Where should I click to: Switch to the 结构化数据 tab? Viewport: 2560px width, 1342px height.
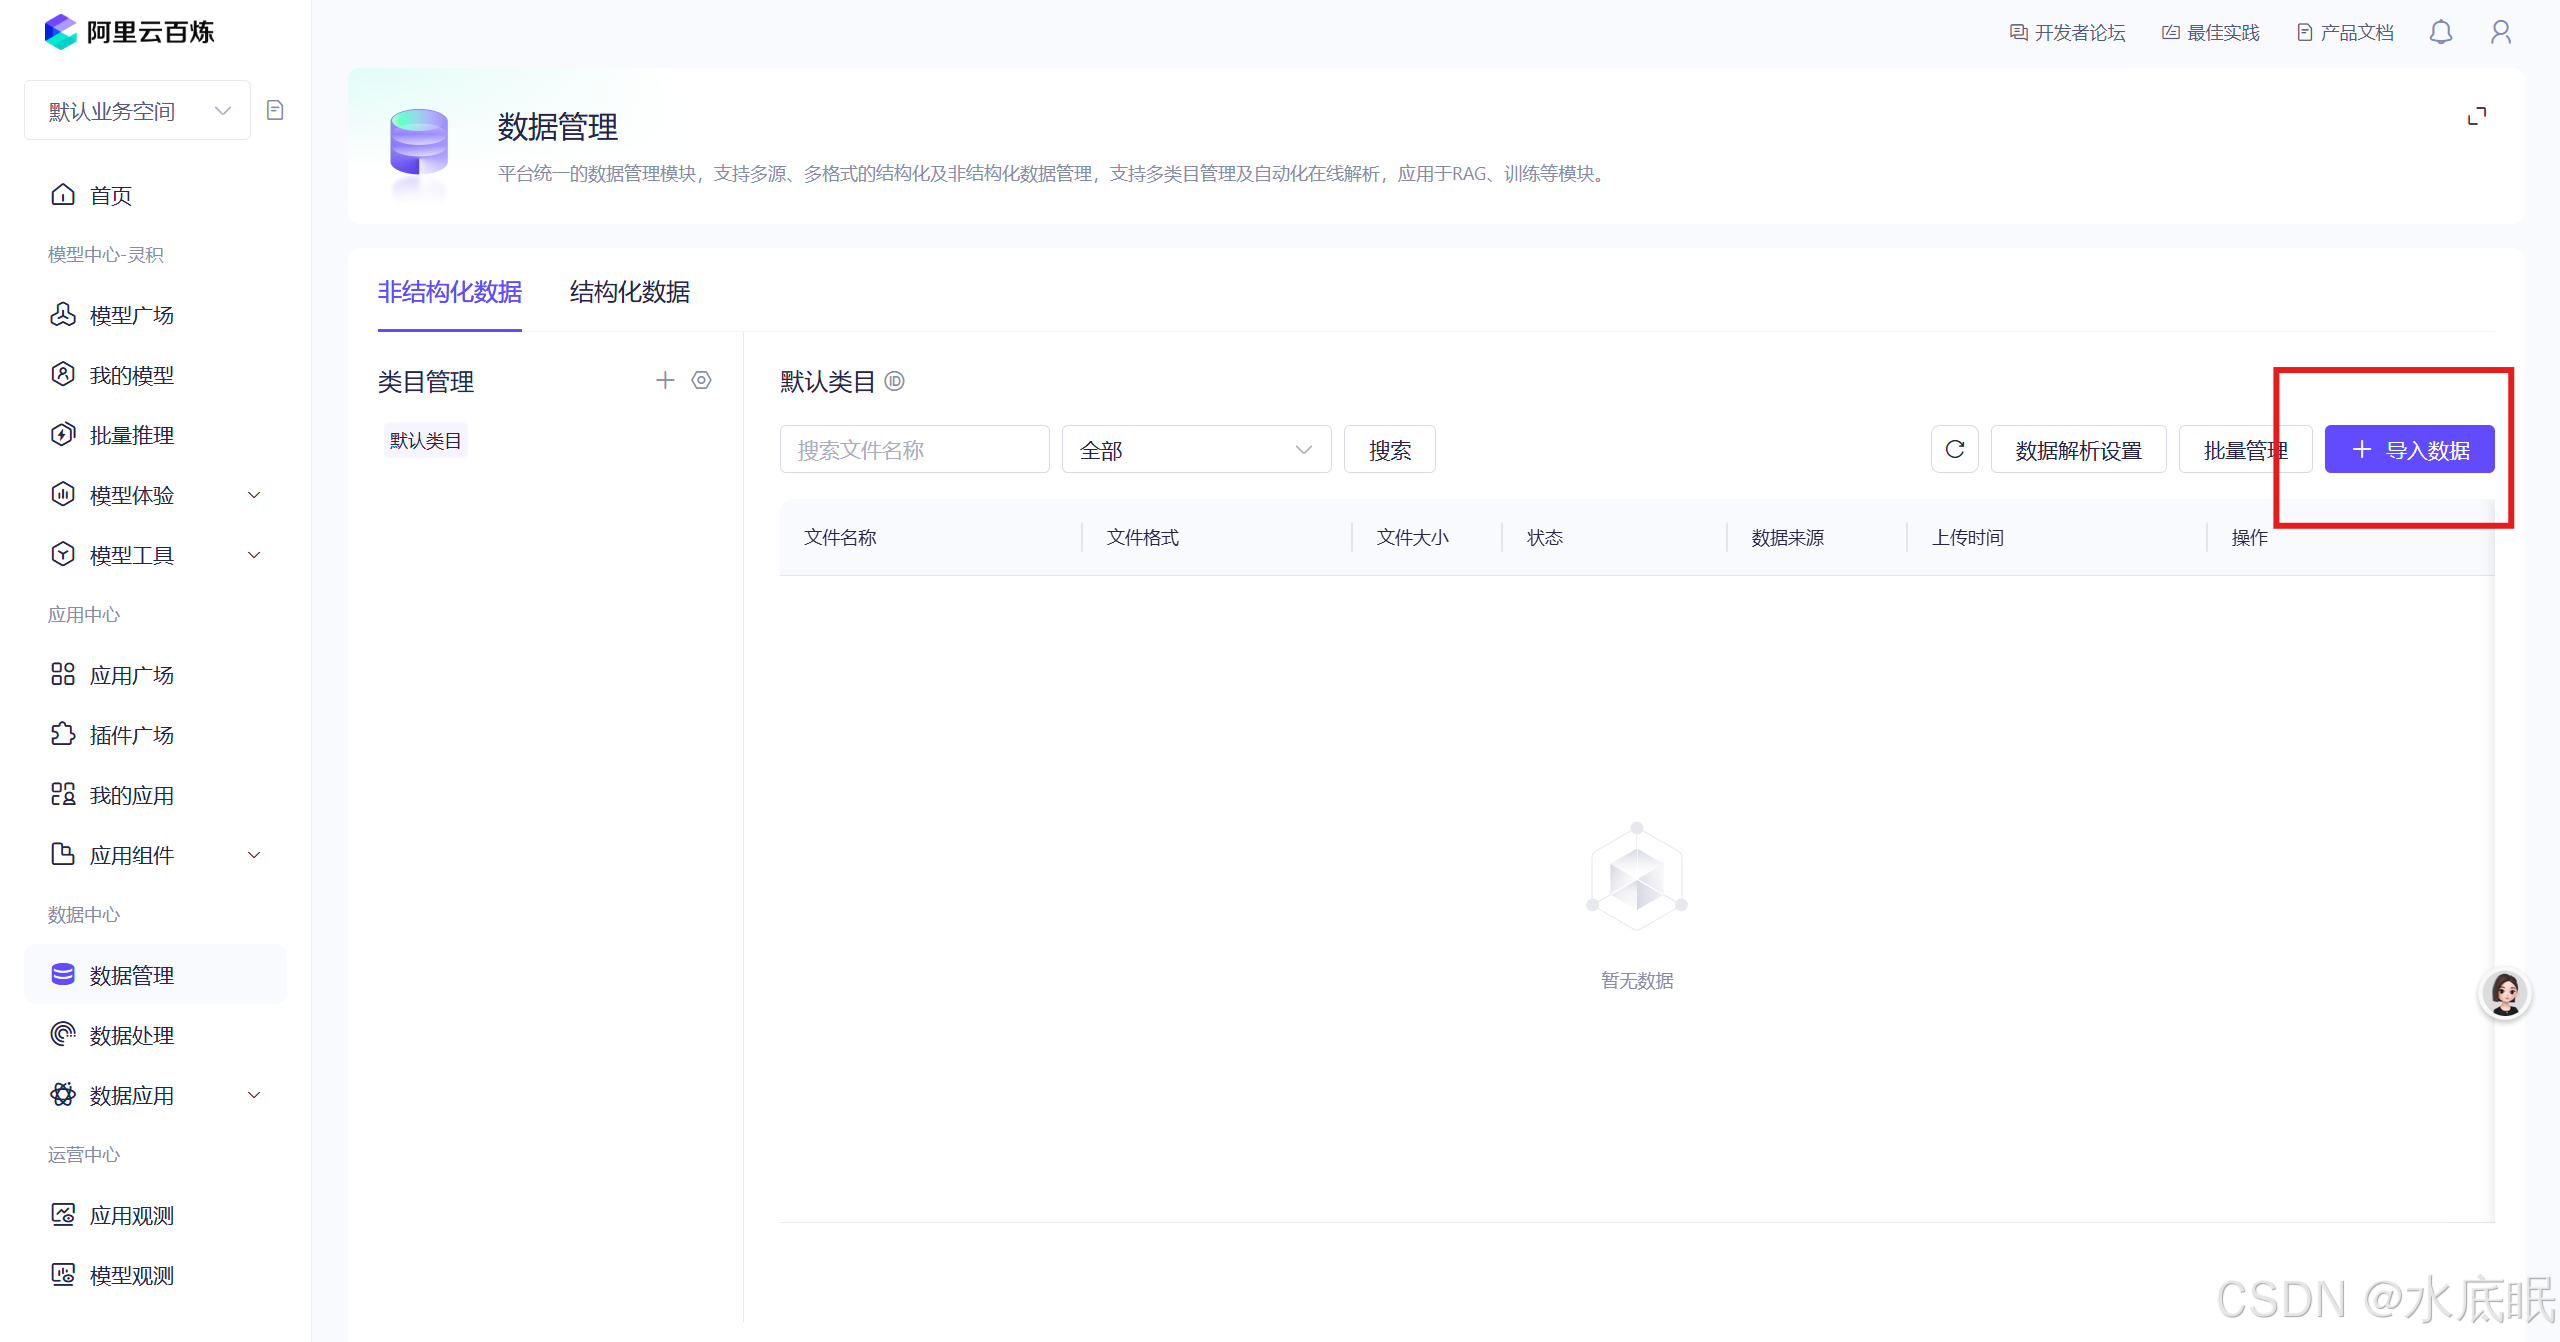pyautogui.click(x=629, y=292)
